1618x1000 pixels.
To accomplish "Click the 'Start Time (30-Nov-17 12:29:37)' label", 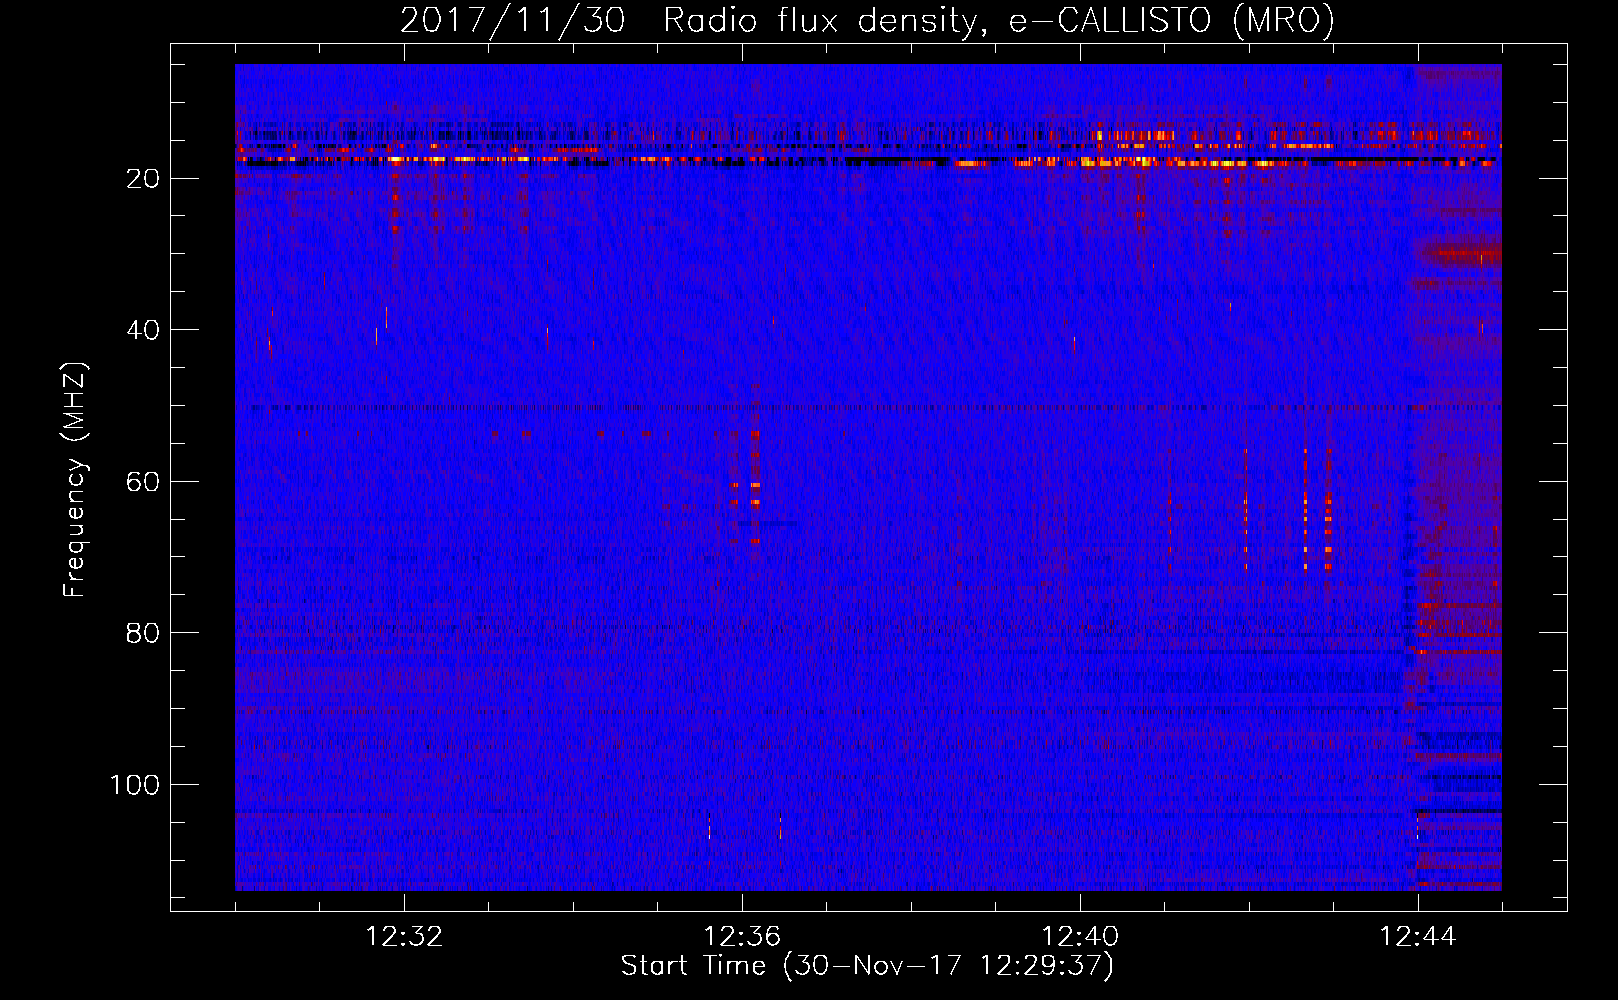I will tap(867, 965).
